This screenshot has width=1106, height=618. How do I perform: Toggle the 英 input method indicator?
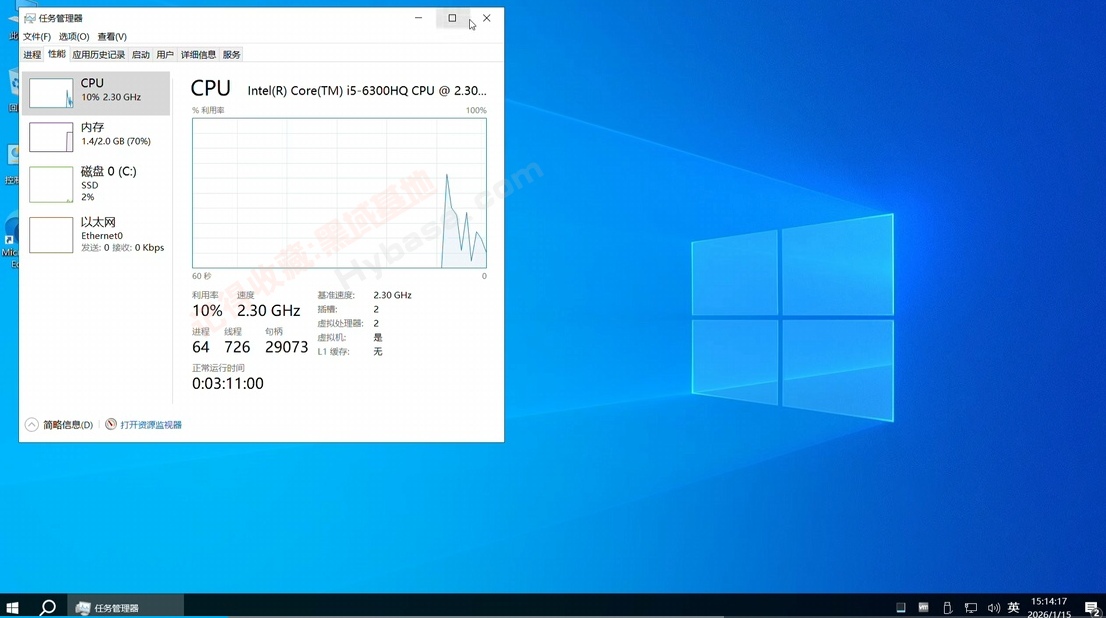[1014, 607]
